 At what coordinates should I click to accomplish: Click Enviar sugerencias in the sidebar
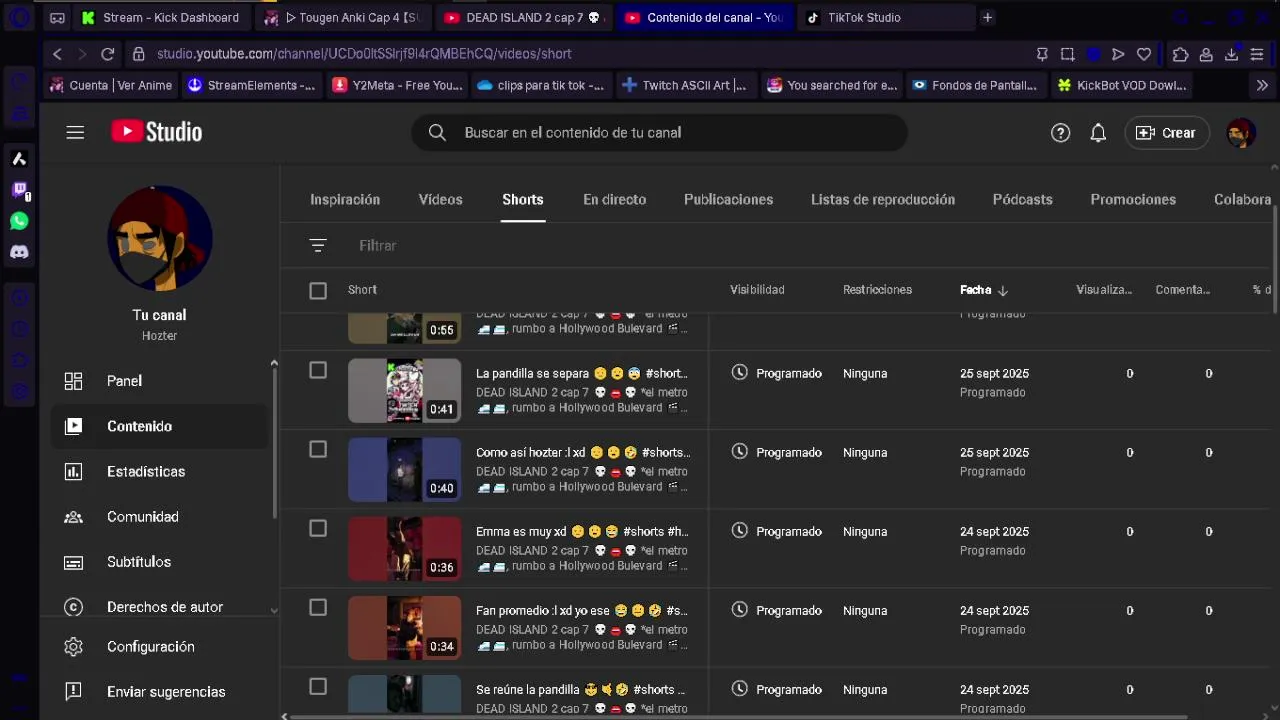click(x=160, y=692)
